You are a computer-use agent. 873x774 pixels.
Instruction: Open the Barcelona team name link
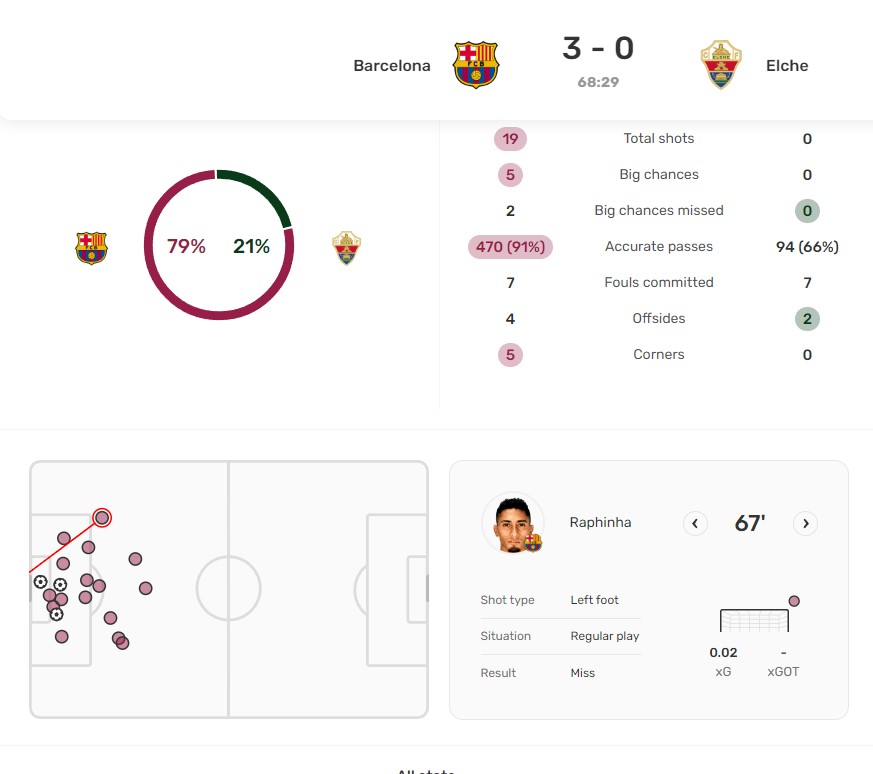pos(392,66)
